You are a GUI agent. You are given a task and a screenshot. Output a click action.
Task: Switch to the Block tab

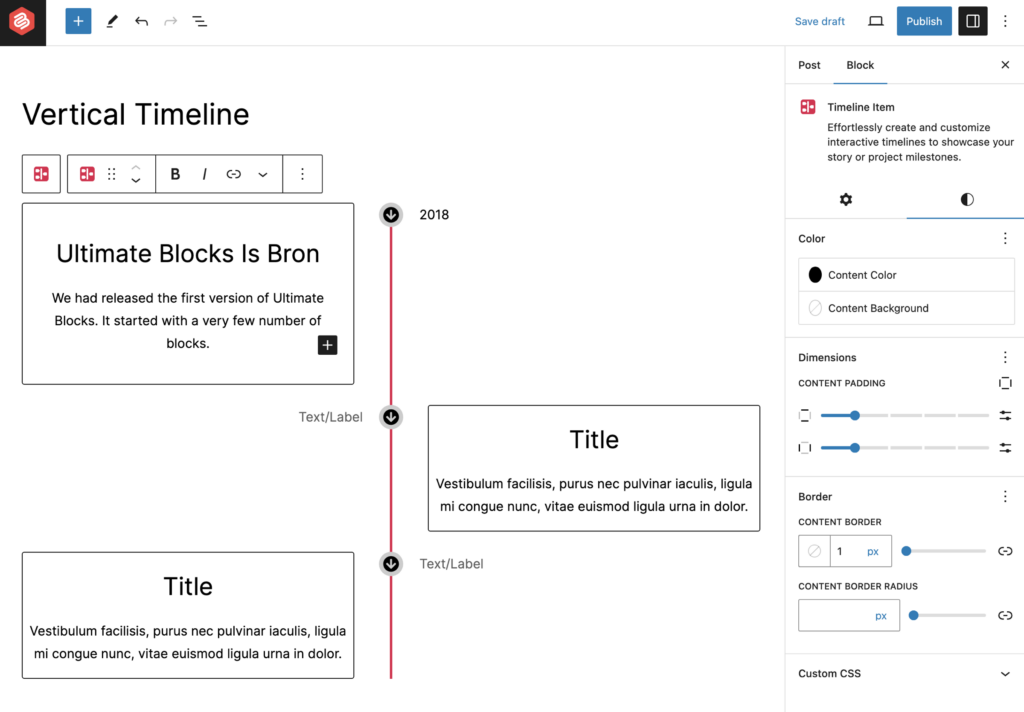pyautogui.click(x=859, y=65)
